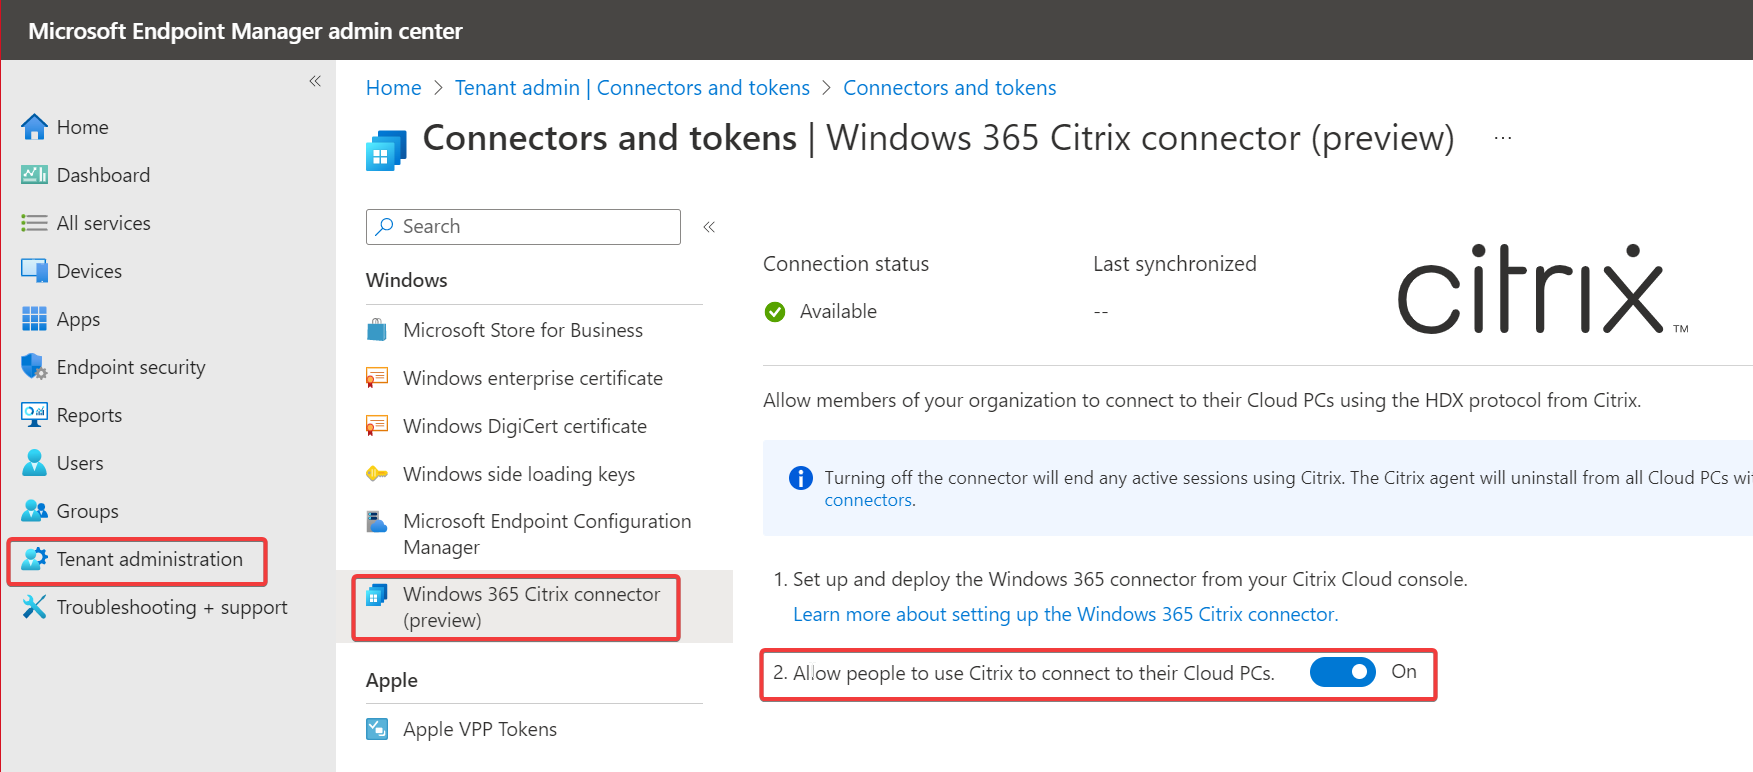Open Troubleshooting + support
This screenshot has height=772, width=1753.
172,607
